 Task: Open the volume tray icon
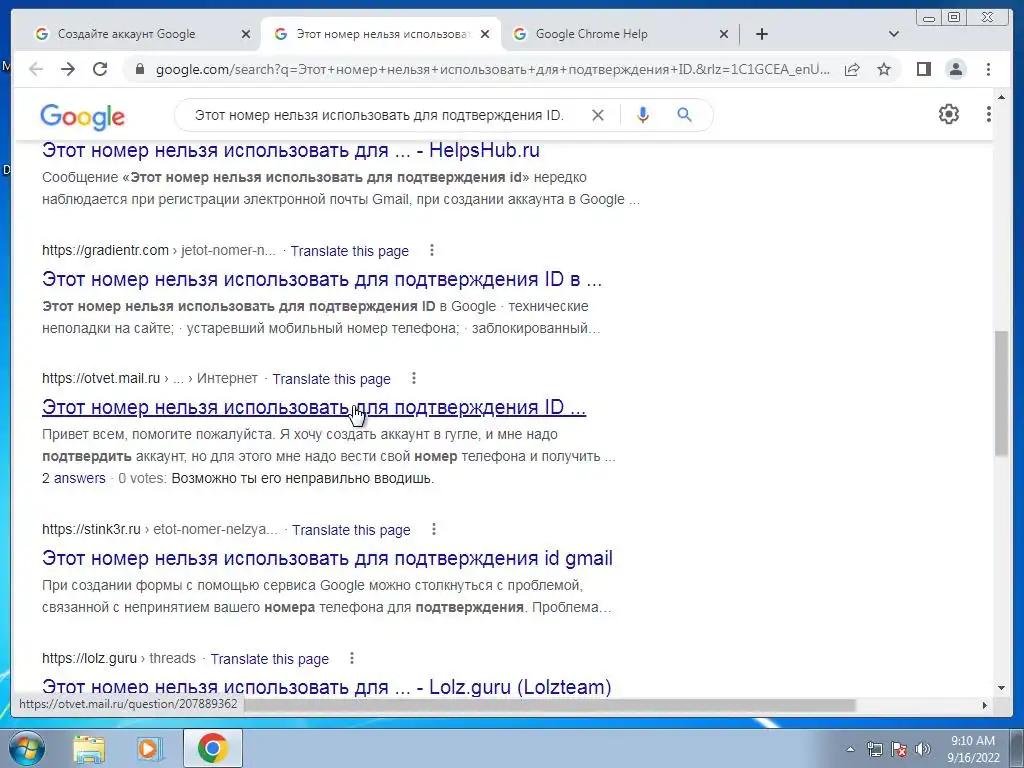(923, 750)
